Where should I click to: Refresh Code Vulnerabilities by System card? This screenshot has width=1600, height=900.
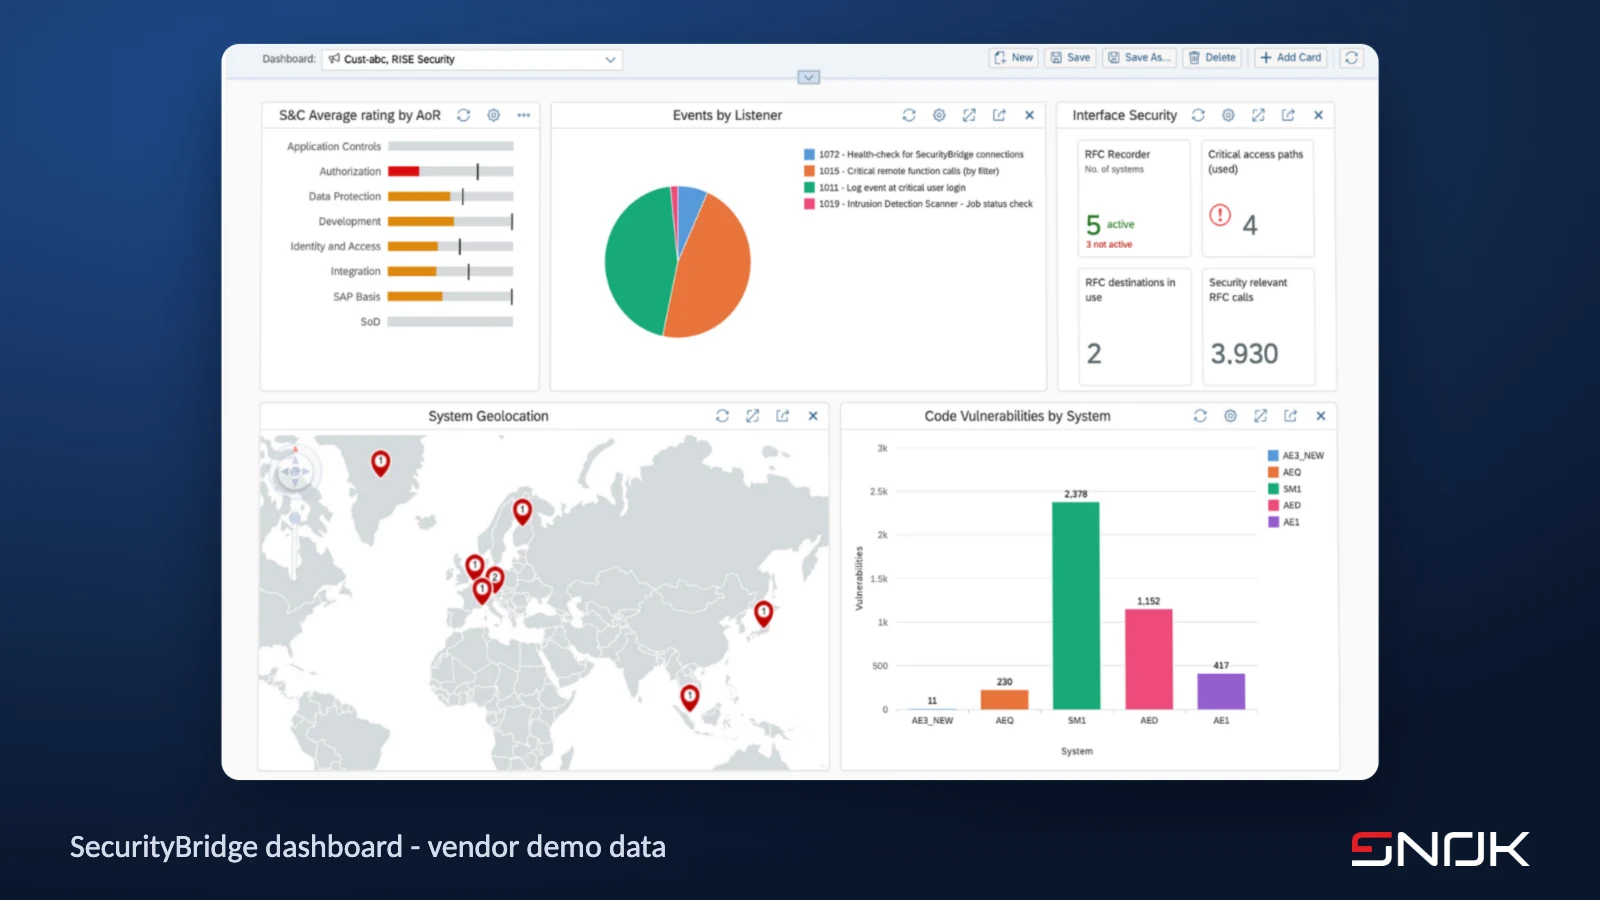pos(1200,416)
